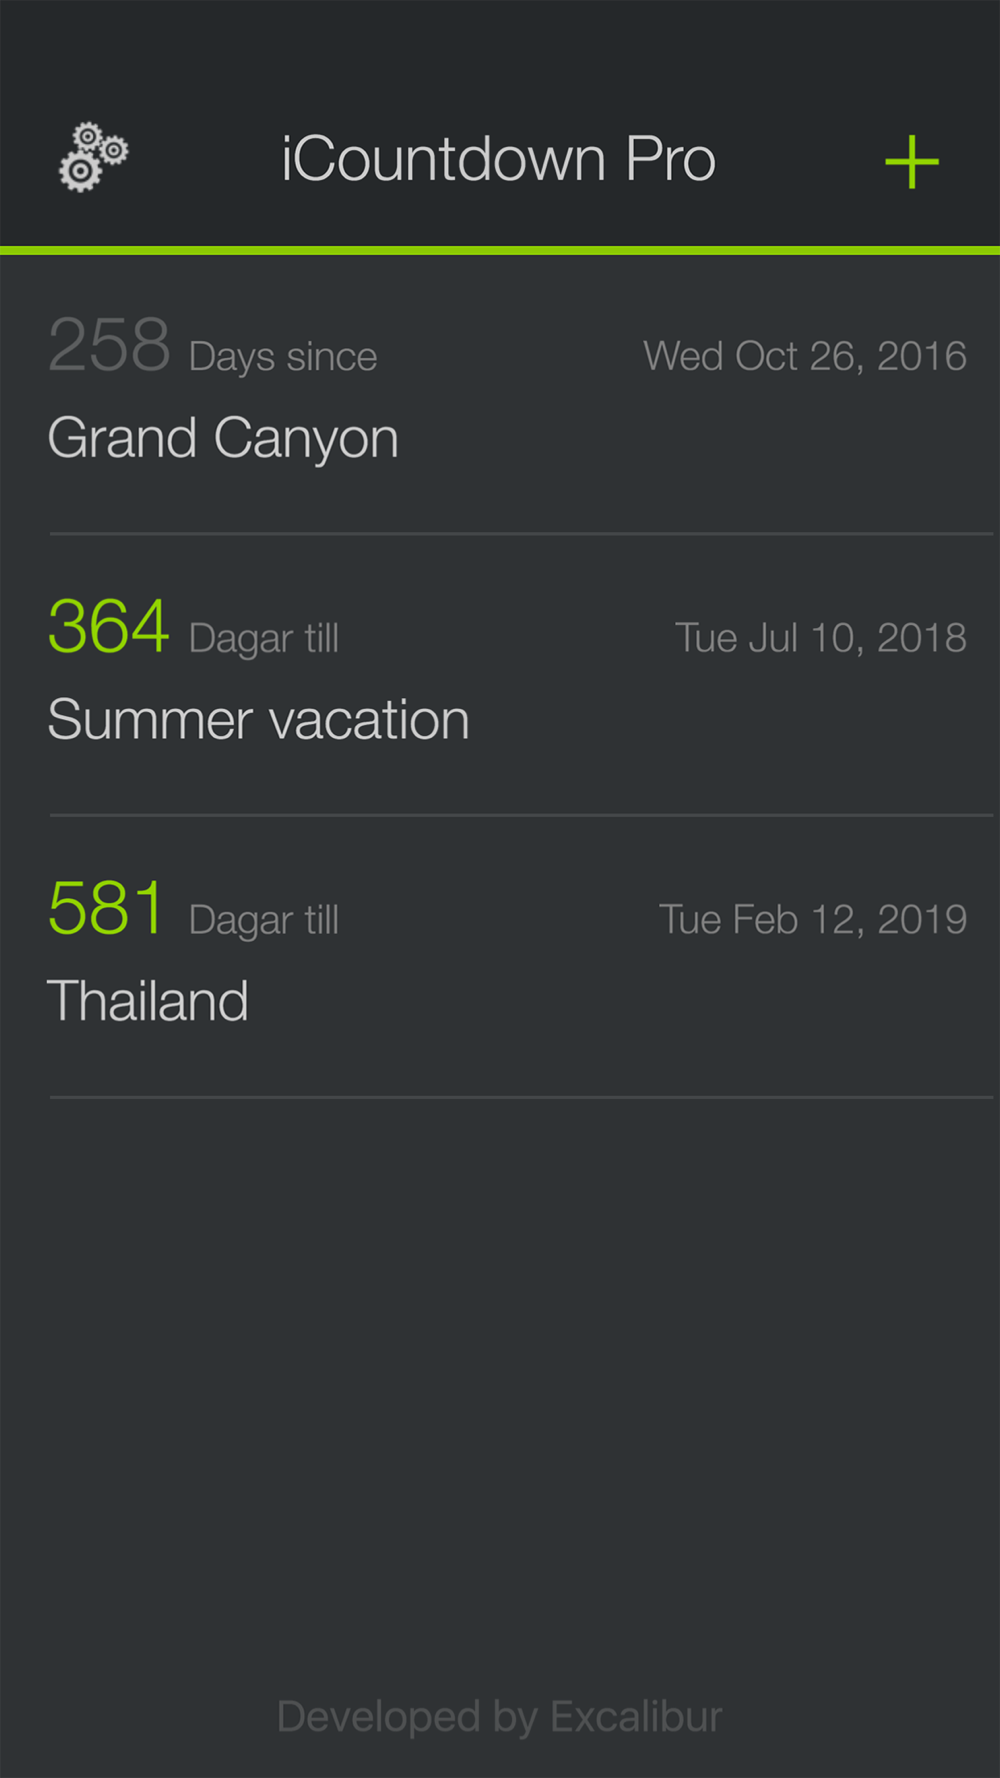Click the green header divider bar
The height and width of the screenshot is (1778, 1000).
coord(500,250)
